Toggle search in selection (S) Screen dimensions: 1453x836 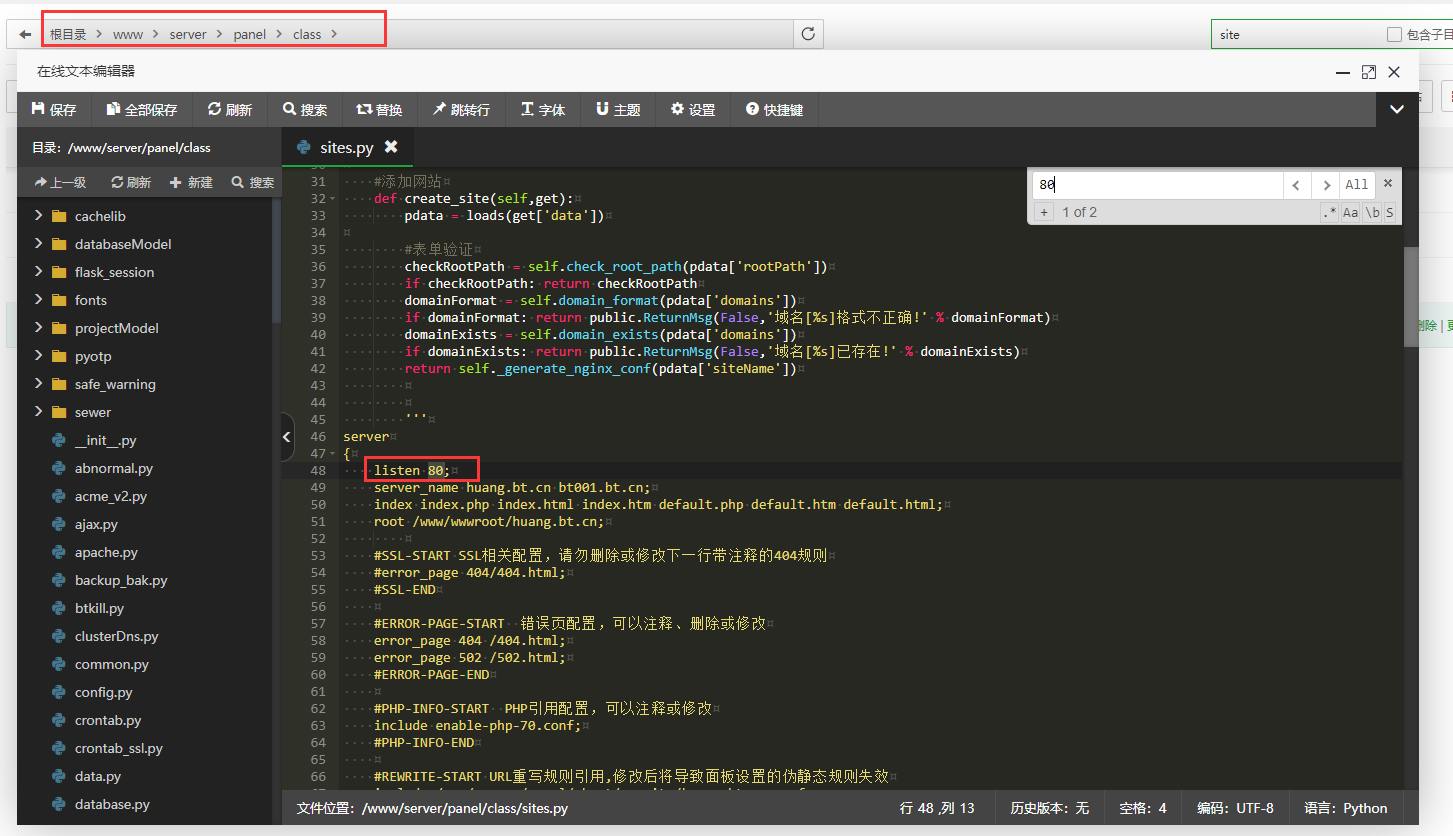point(1389,212)
